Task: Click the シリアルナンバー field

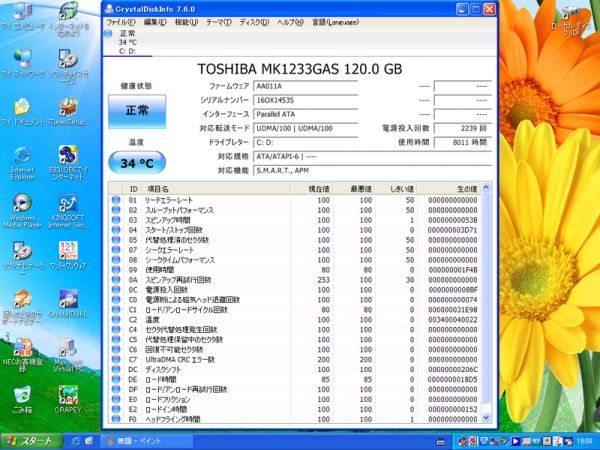Action: click(x=305, y=100)
